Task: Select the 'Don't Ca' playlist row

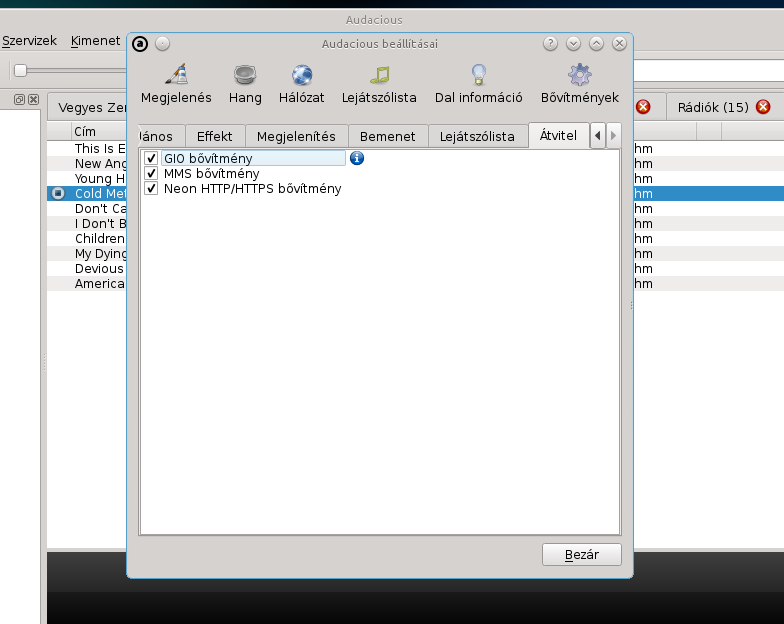Action: click(87, 208)
